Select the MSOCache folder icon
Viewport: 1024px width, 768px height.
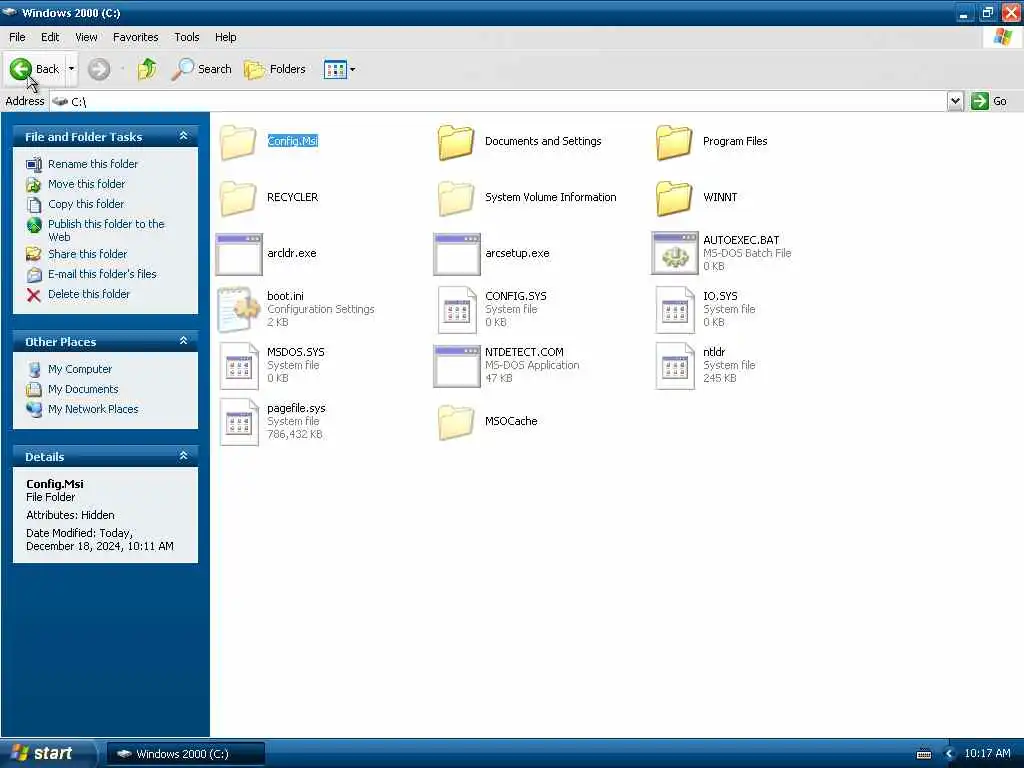point(456,422)
